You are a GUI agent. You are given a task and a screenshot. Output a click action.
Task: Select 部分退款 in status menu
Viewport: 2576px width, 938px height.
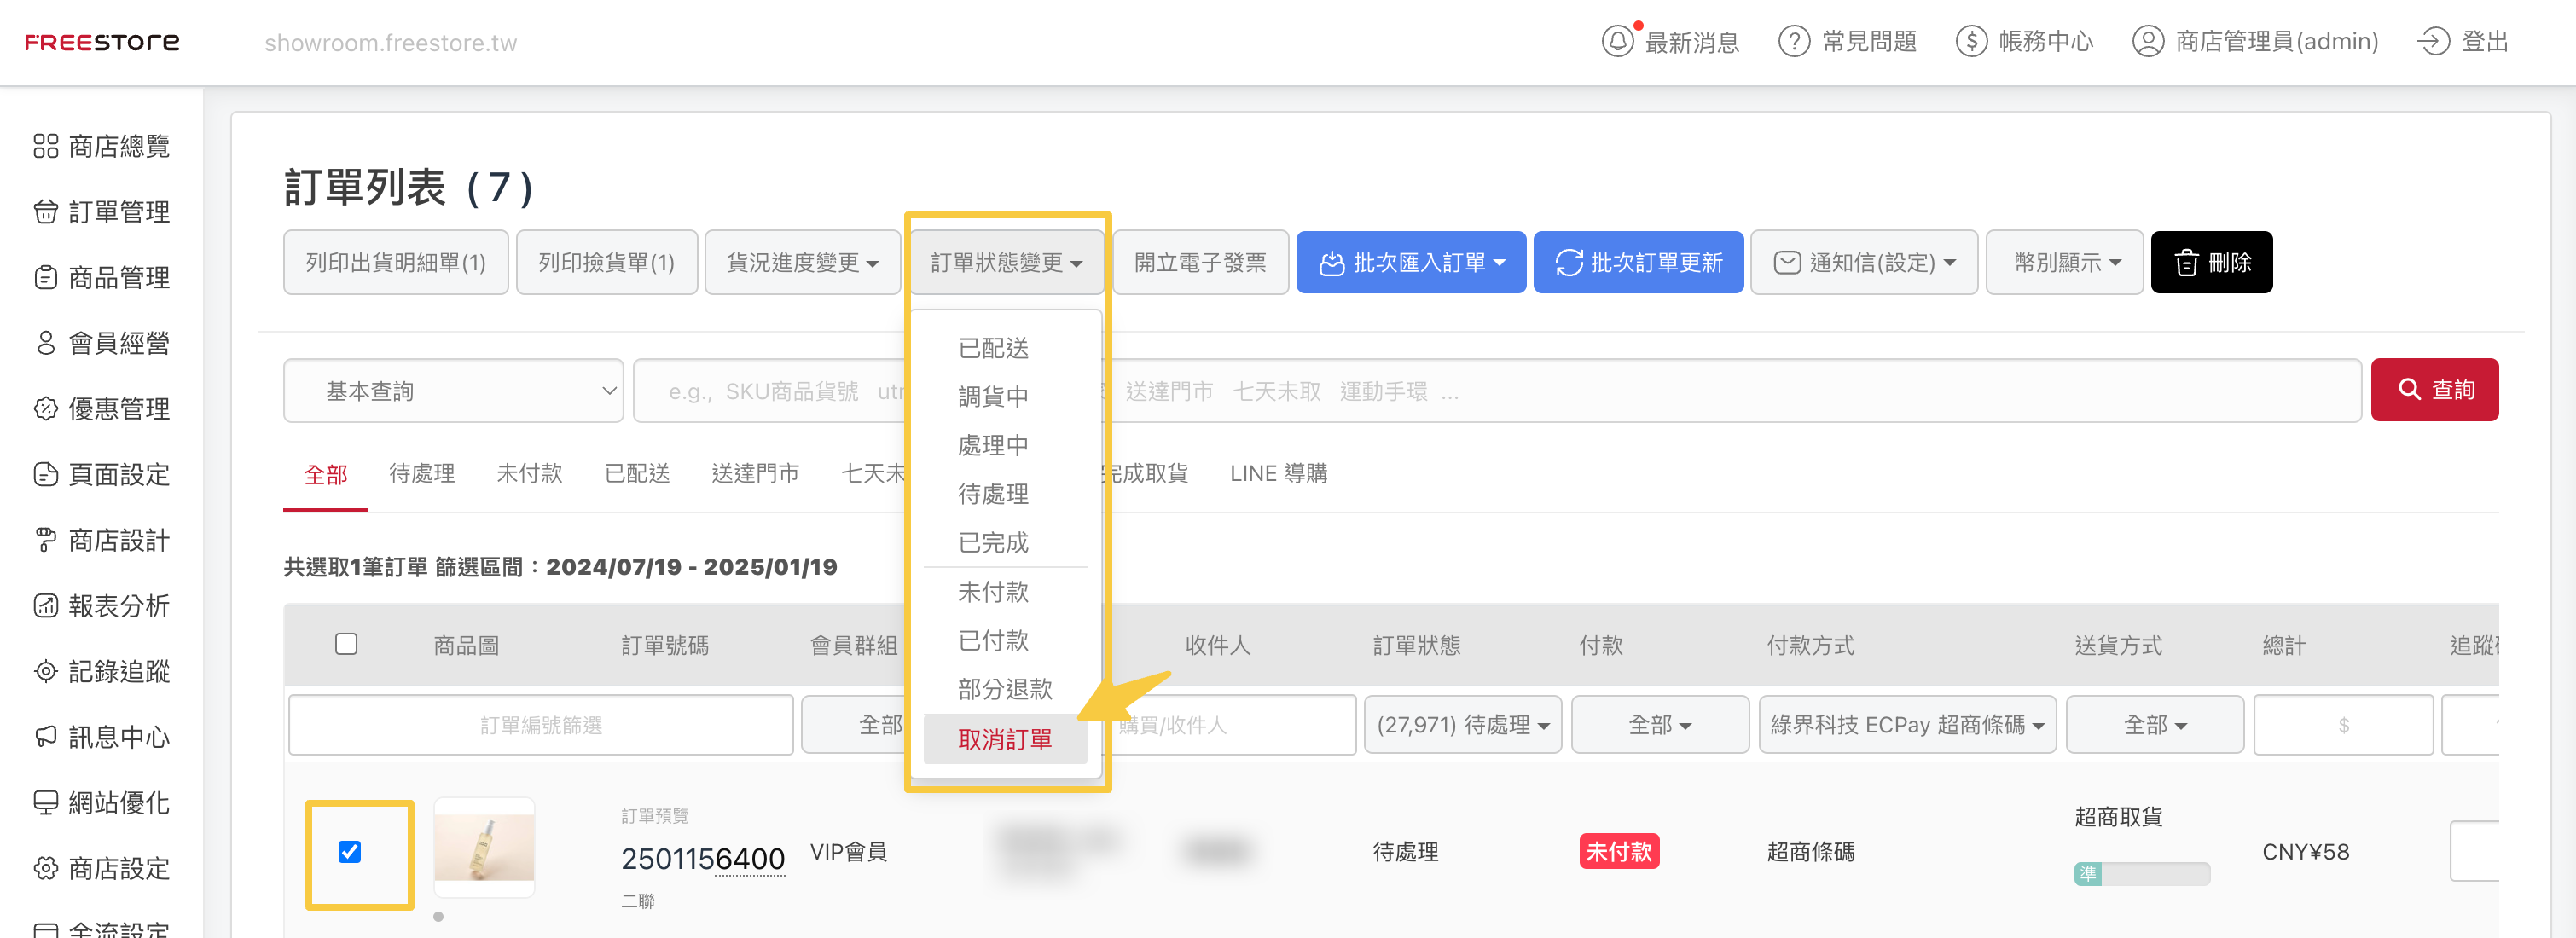[1005, 689]
